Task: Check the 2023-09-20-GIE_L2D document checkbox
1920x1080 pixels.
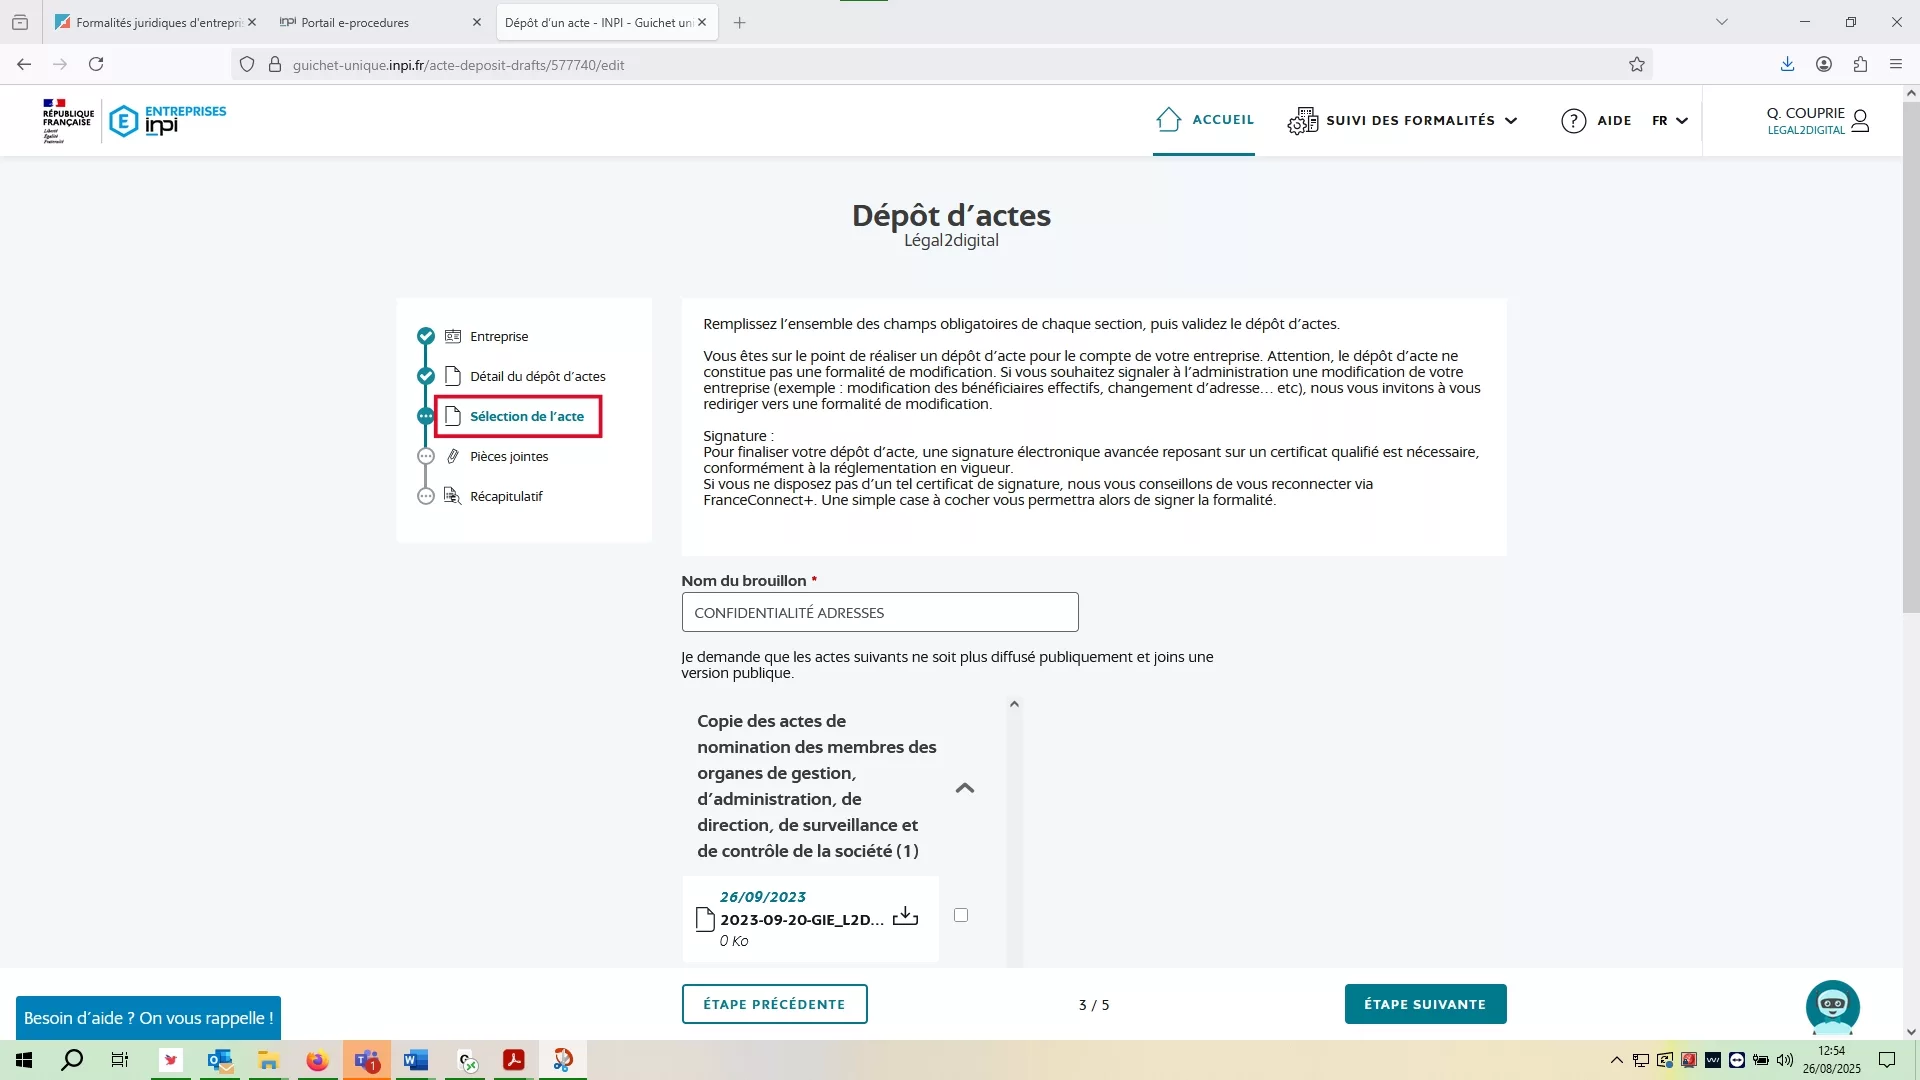Action: pos(961,915)
